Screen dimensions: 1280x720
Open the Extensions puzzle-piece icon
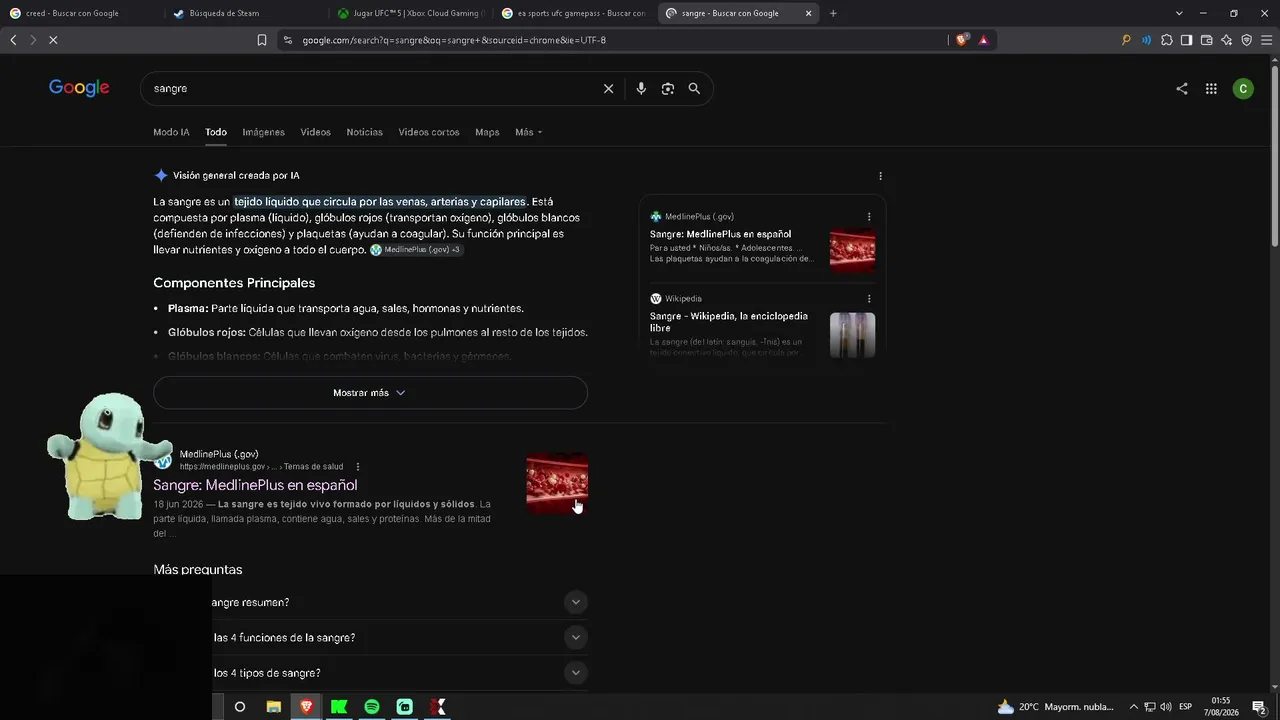pos(1166,40)
